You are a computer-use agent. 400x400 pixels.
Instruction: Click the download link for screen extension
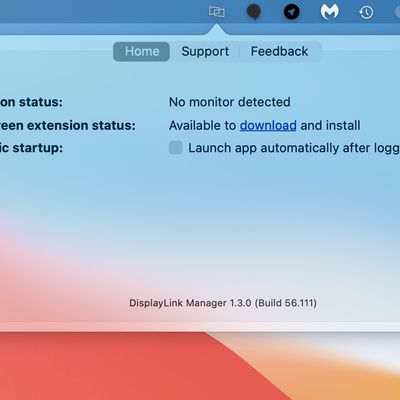(x=268, y=126)
